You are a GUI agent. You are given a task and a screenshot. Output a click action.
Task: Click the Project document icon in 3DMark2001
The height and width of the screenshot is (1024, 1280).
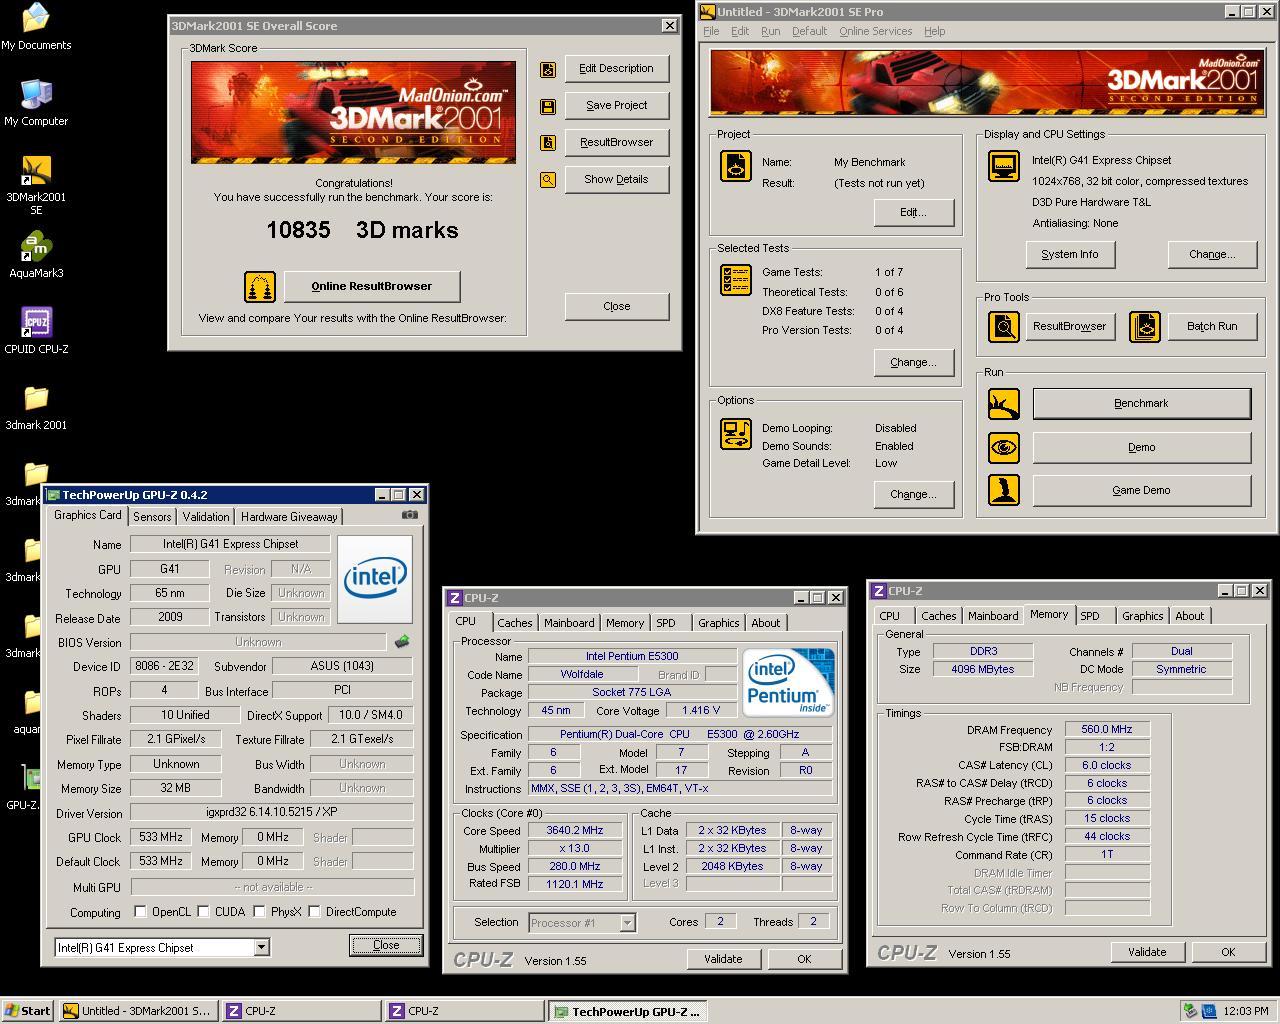pos(736,166)
